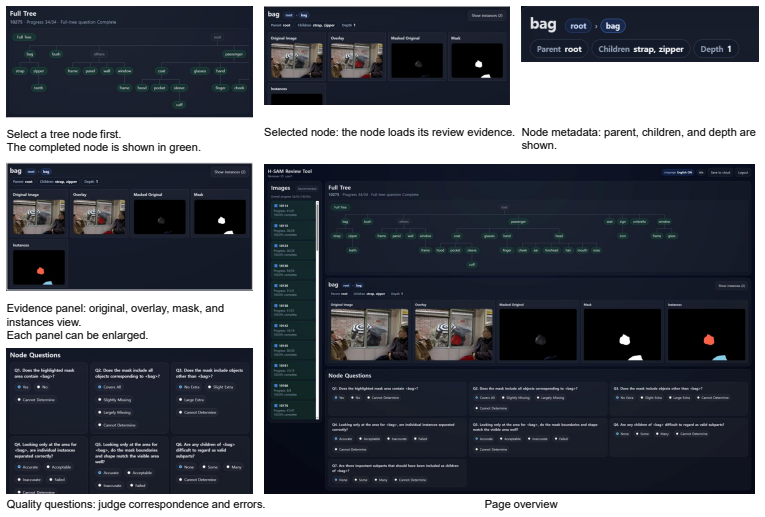Open the Save to cloud button
The width and height of the screenshot is (765, 517).
click(720, 173)
